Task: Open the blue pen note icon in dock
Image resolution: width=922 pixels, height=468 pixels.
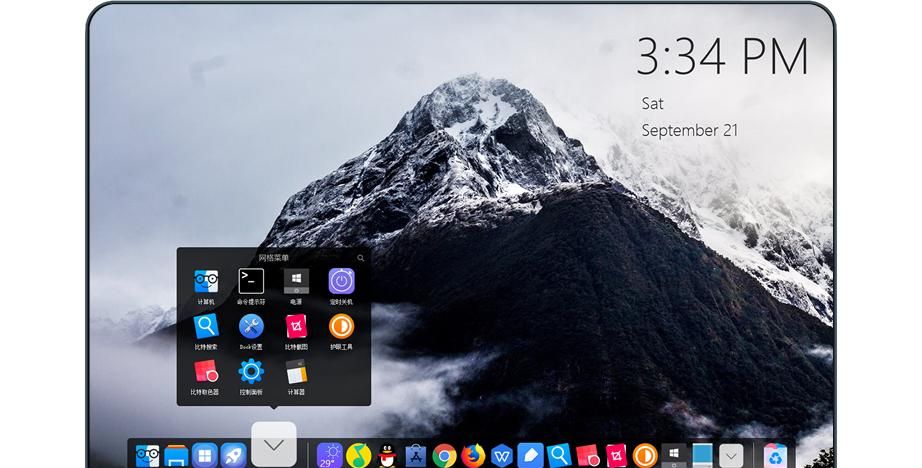Action: (530, 456)
